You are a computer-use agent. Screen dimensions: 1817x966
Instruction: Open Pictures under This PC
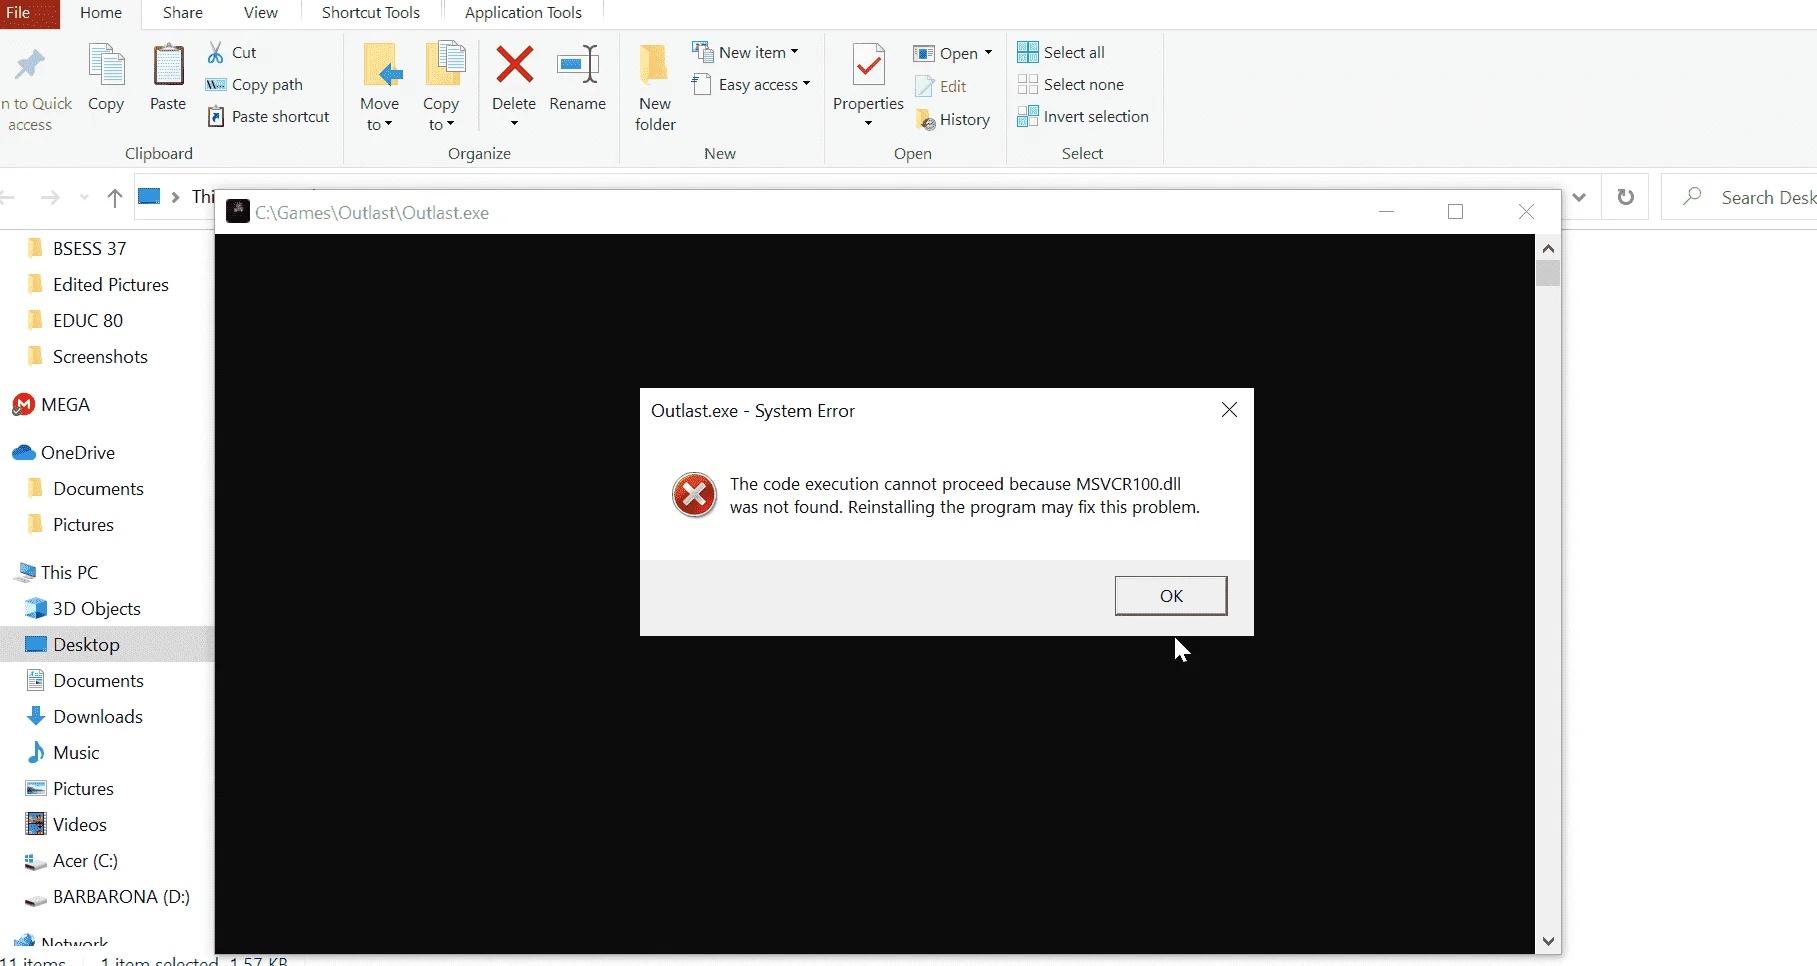70,789
